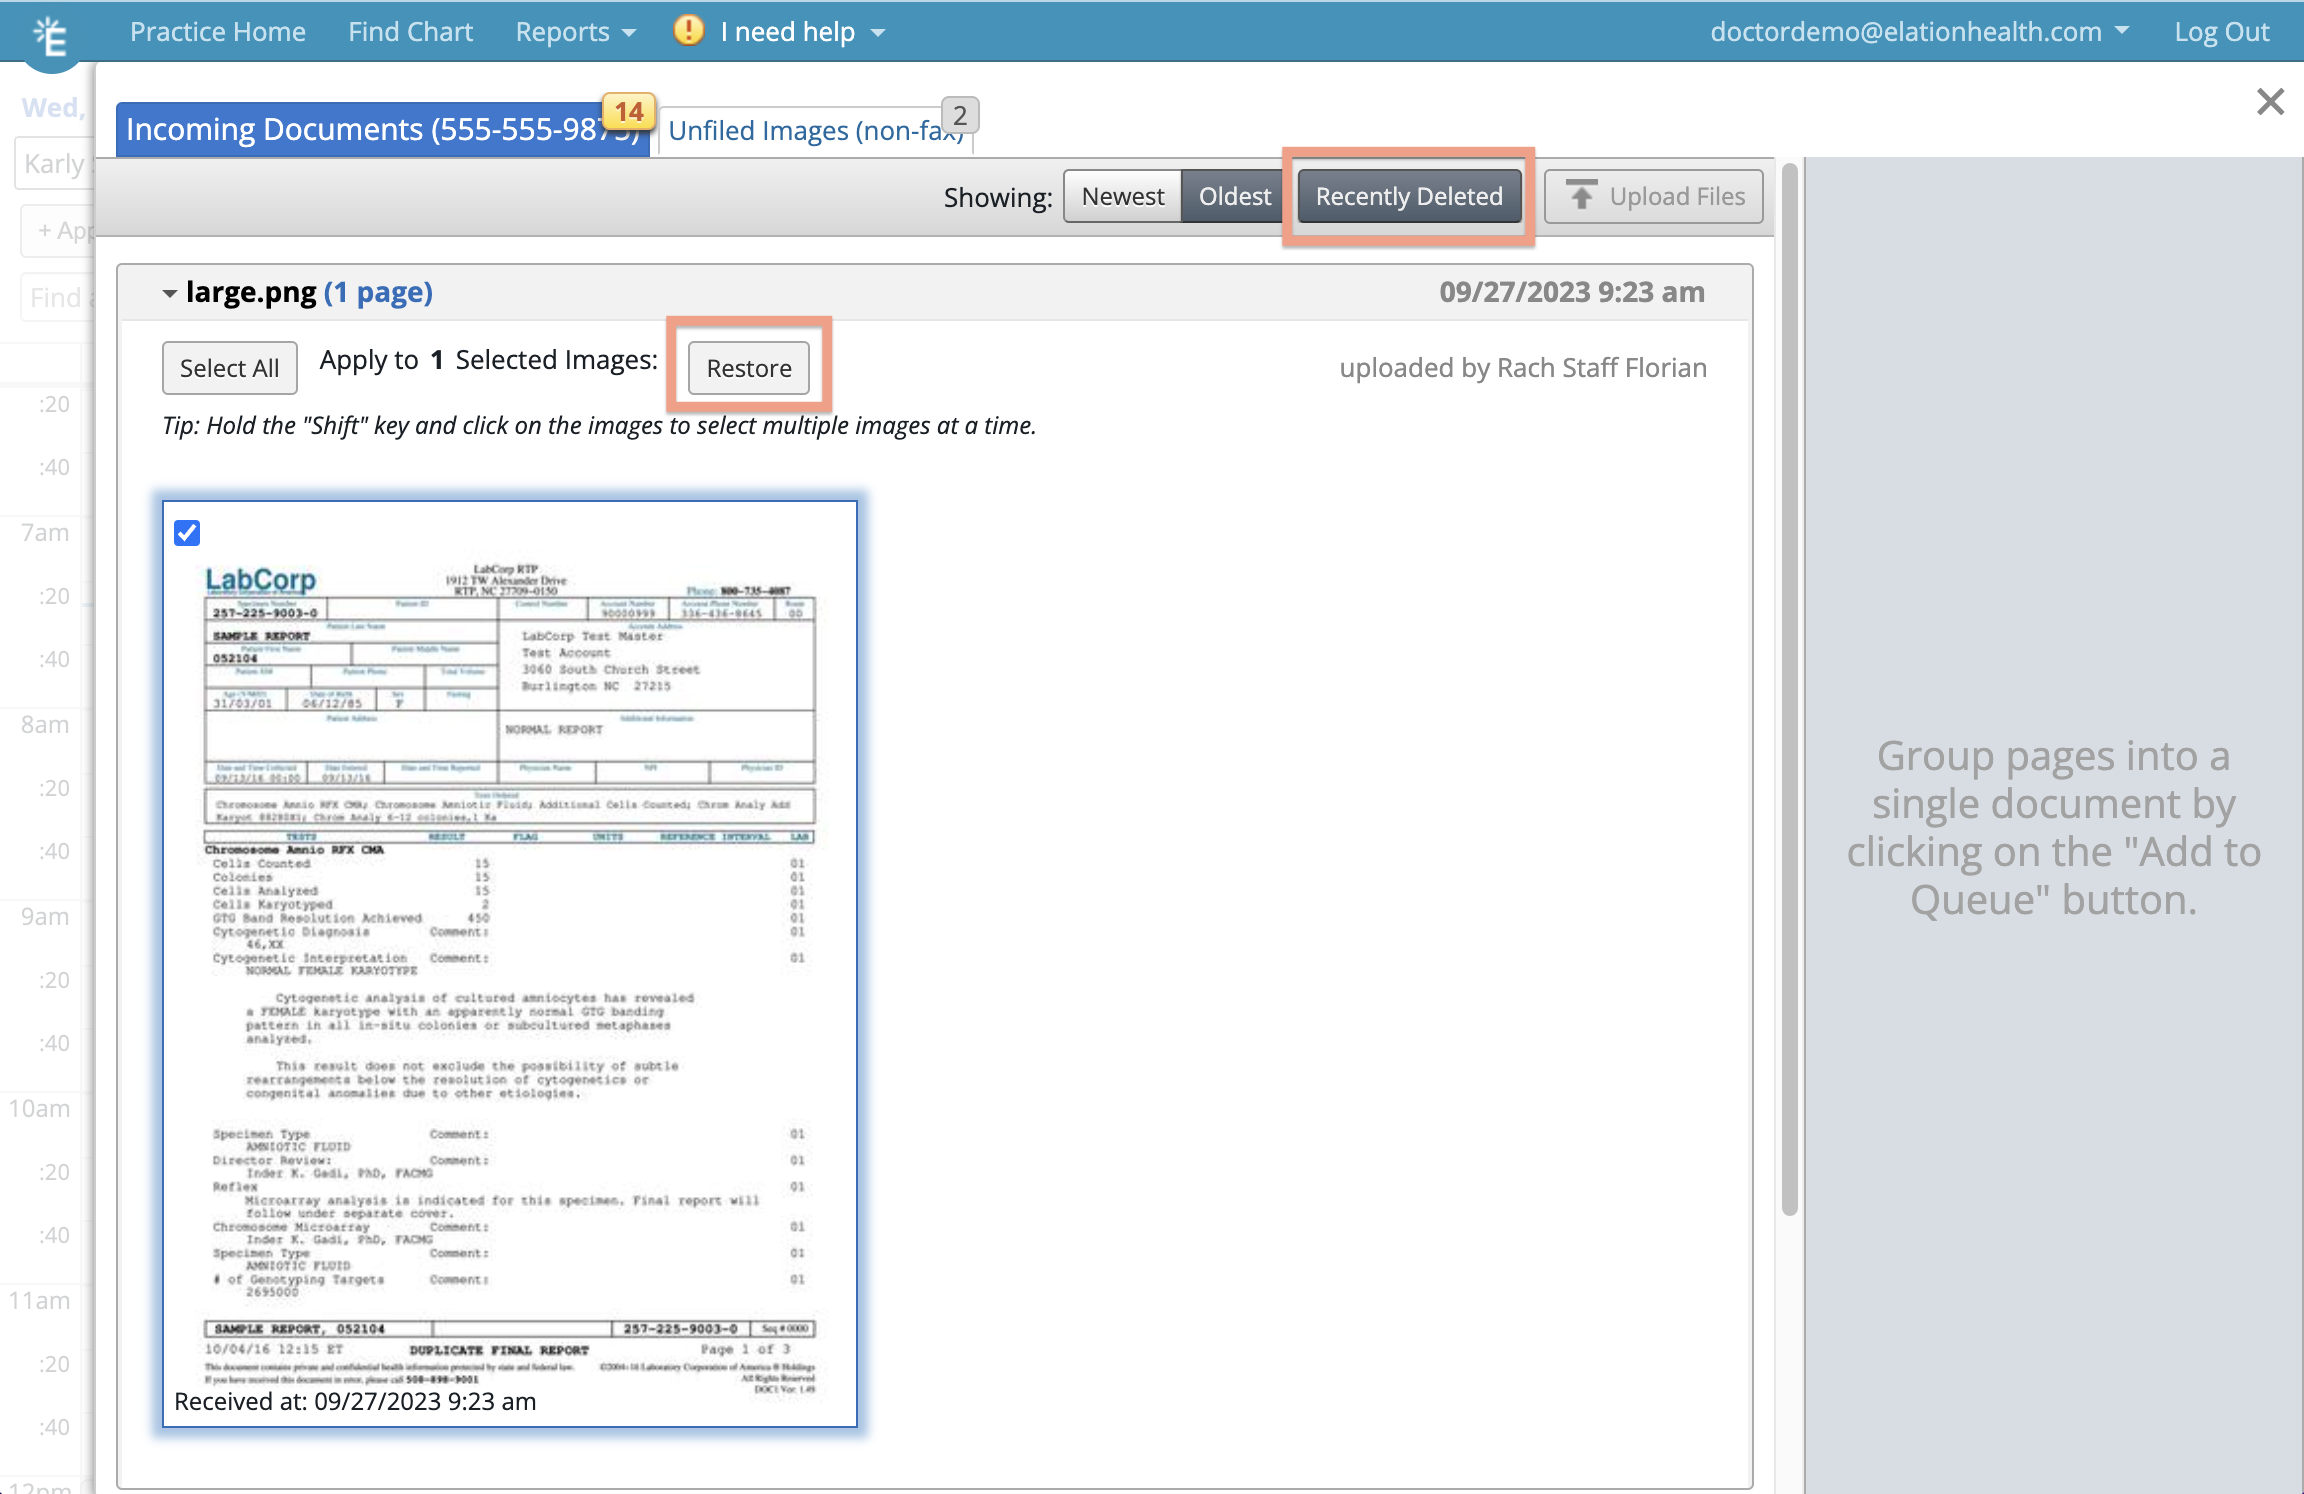Click the upload arrow icon
The height and width of the screenshot is (1494, 2304).
(1580, 196)
